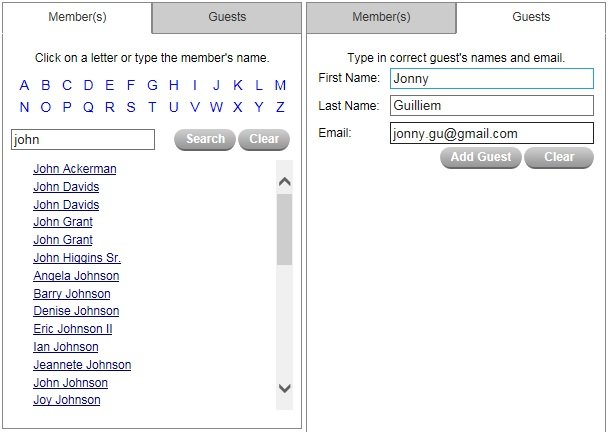Pick Angela Johnson from the member list
The width and height of the screenshot is (608, 432).
click(x=76, y=276)
